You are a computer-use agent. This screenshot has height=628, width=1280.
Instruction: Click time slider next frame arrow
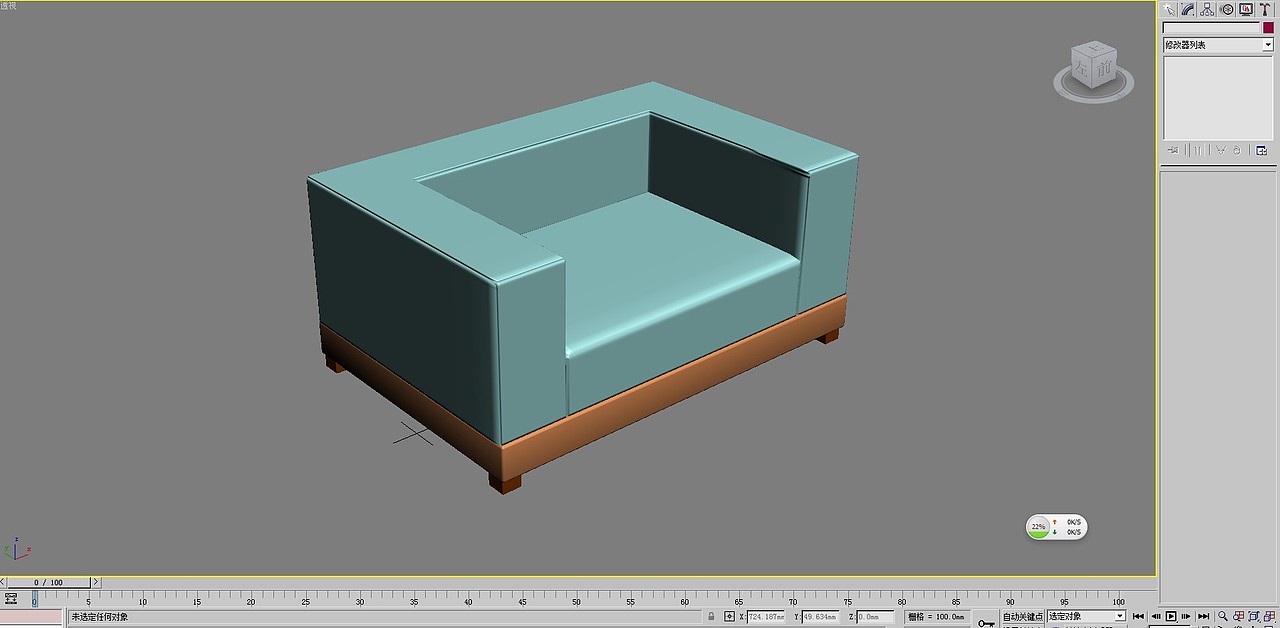pyautogui.click(x=96, y=582)
